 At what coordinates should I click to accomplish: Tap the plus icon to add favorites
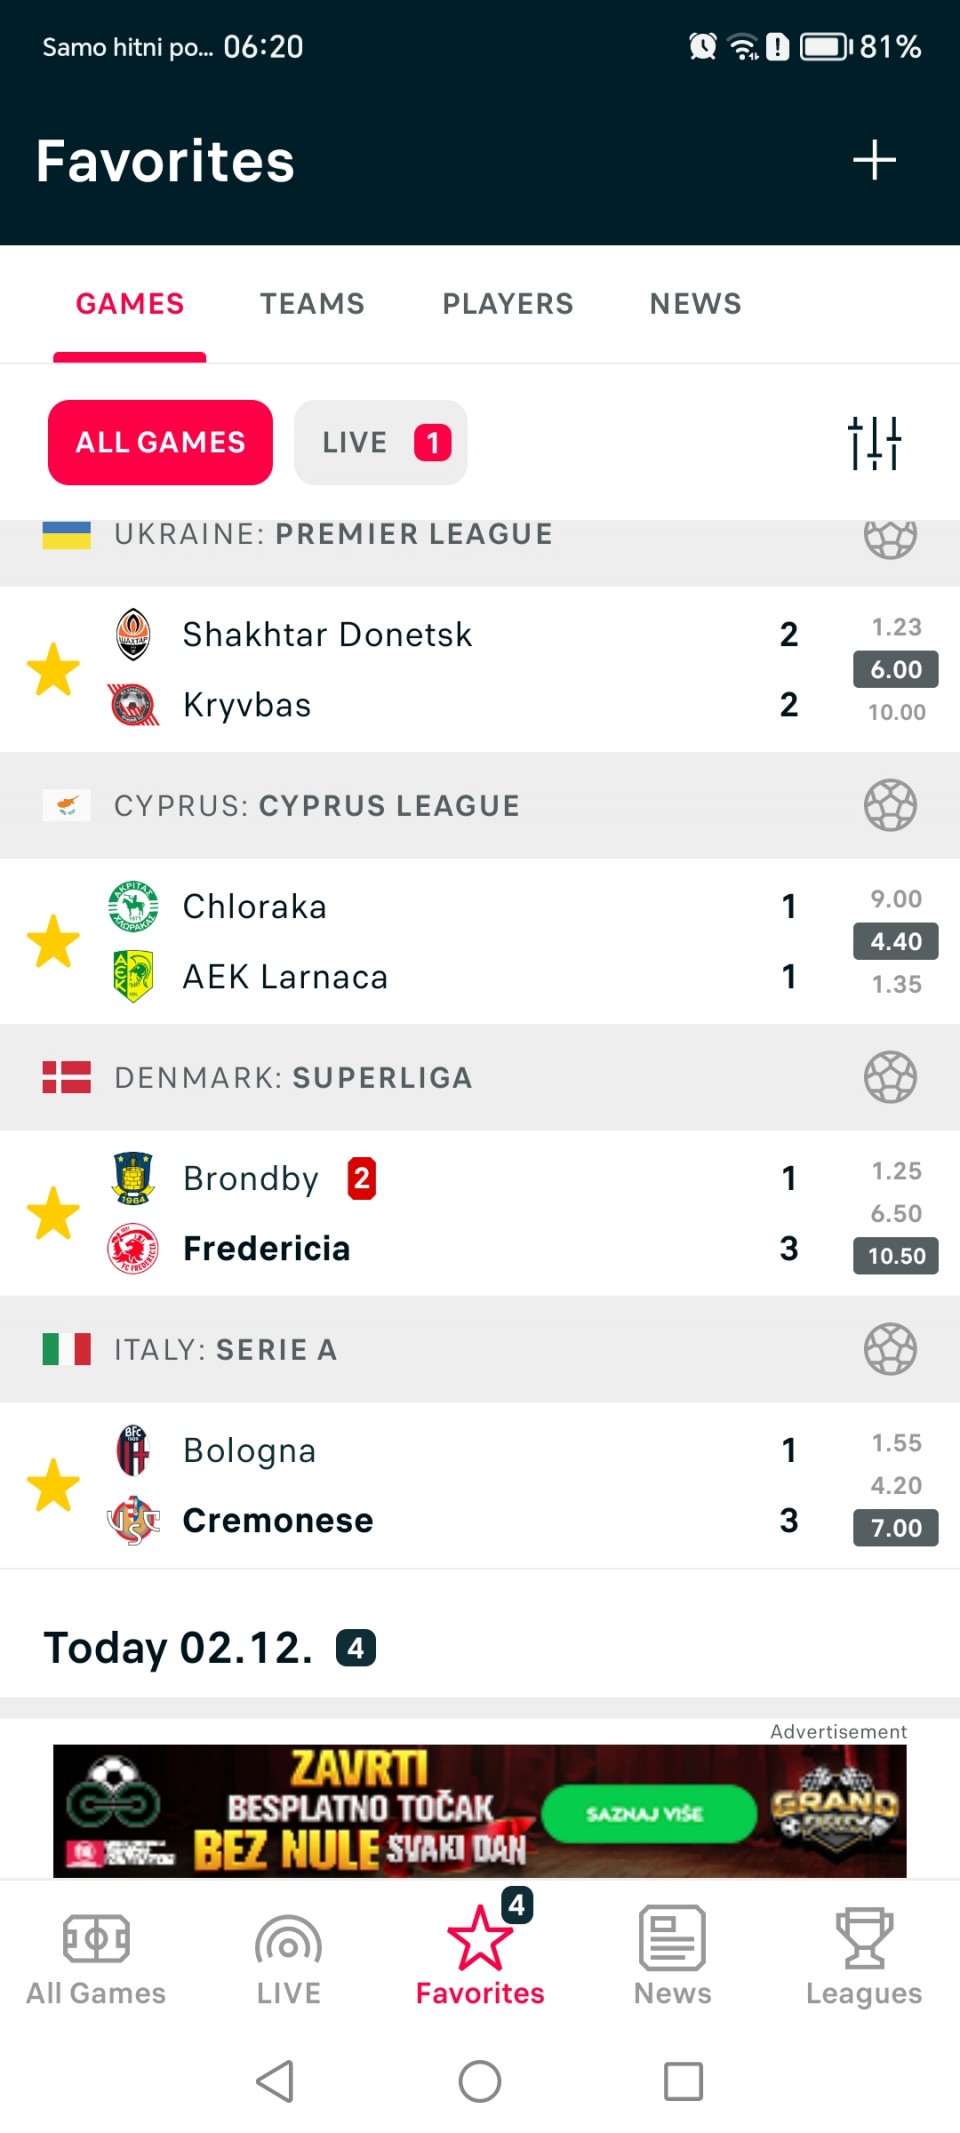tap(874, 160)
